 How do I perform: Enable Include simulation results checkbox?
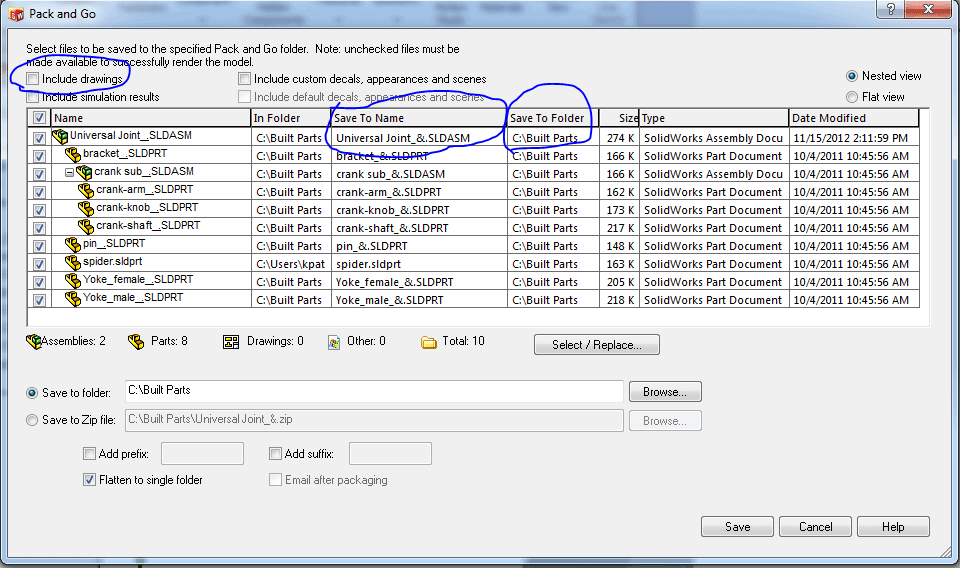(33, 97)
